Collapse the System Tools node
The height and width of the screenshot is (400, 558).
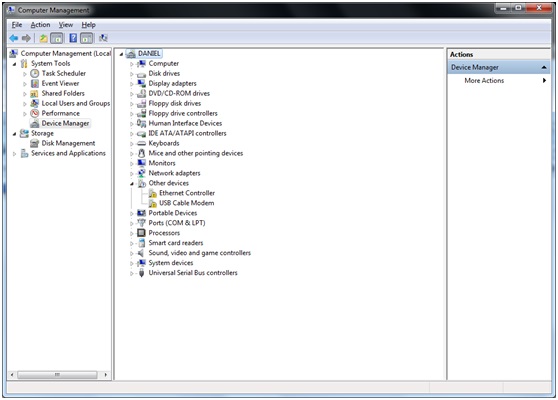(15, 64)
